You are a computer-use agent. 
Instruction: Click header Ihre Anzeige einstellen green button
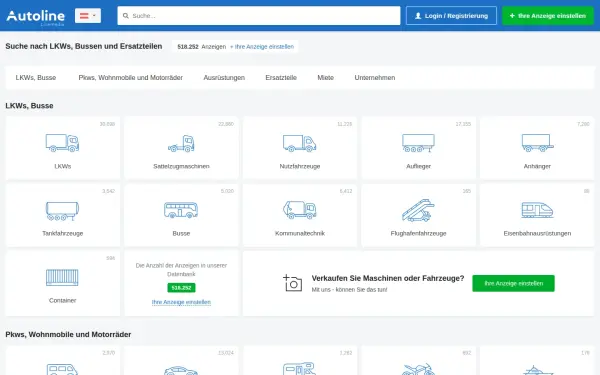click(548, 16)
